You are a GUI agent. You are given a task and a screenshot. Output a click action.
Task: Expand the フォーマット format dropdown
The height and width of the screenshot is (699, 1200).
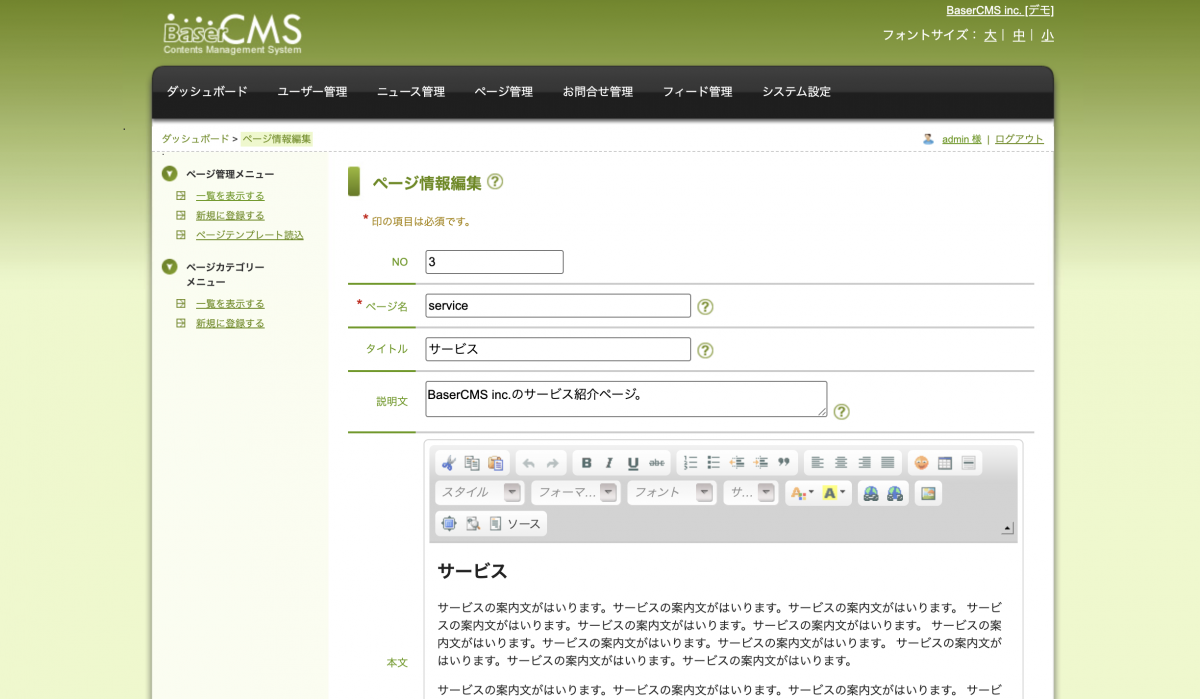pyautogui.click(x=575, y=493)
